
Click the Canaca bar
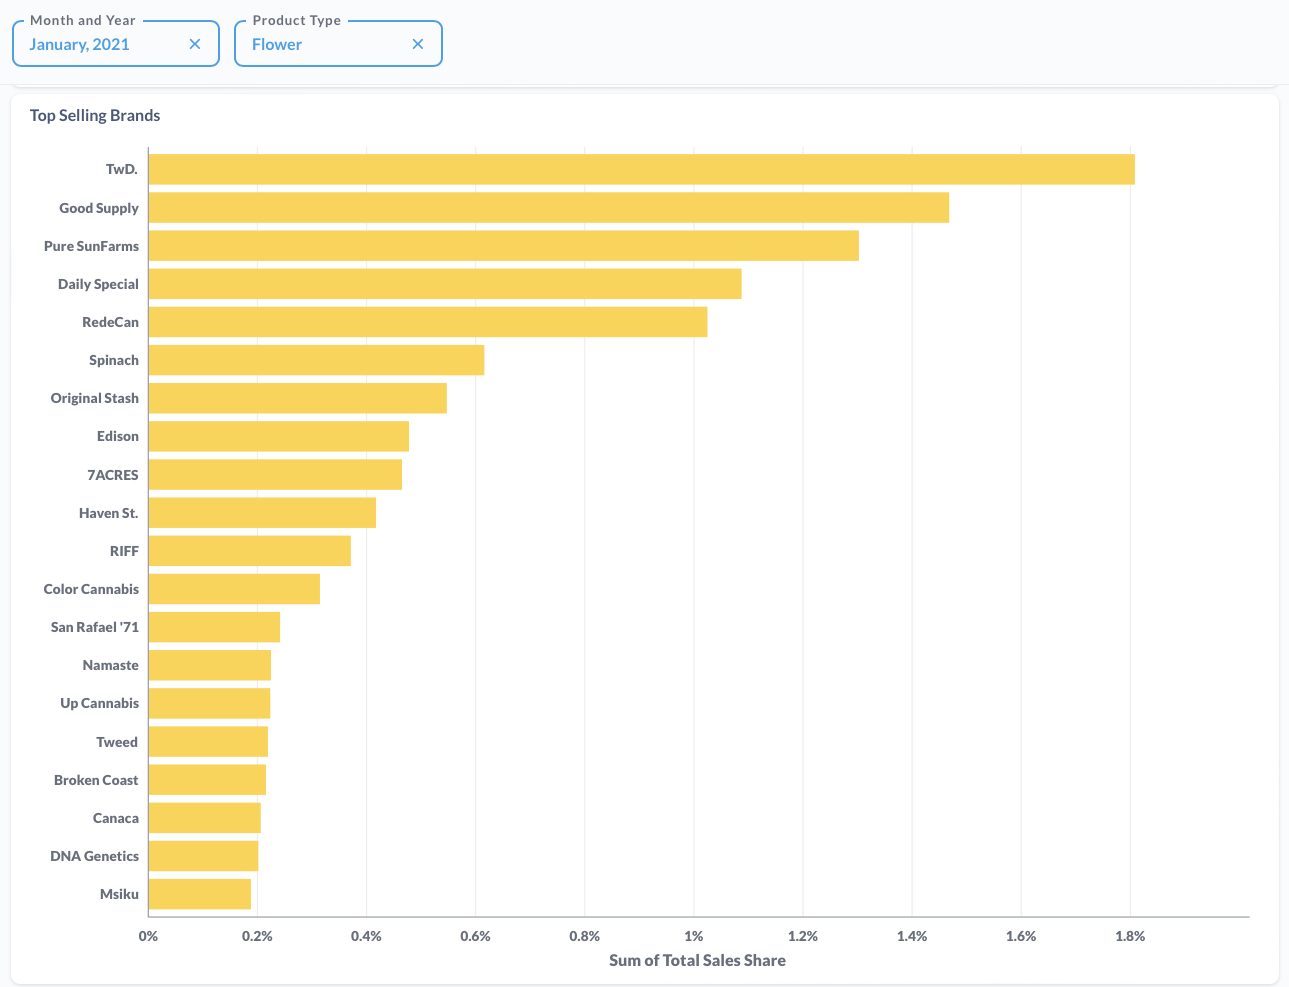point(205,818)
